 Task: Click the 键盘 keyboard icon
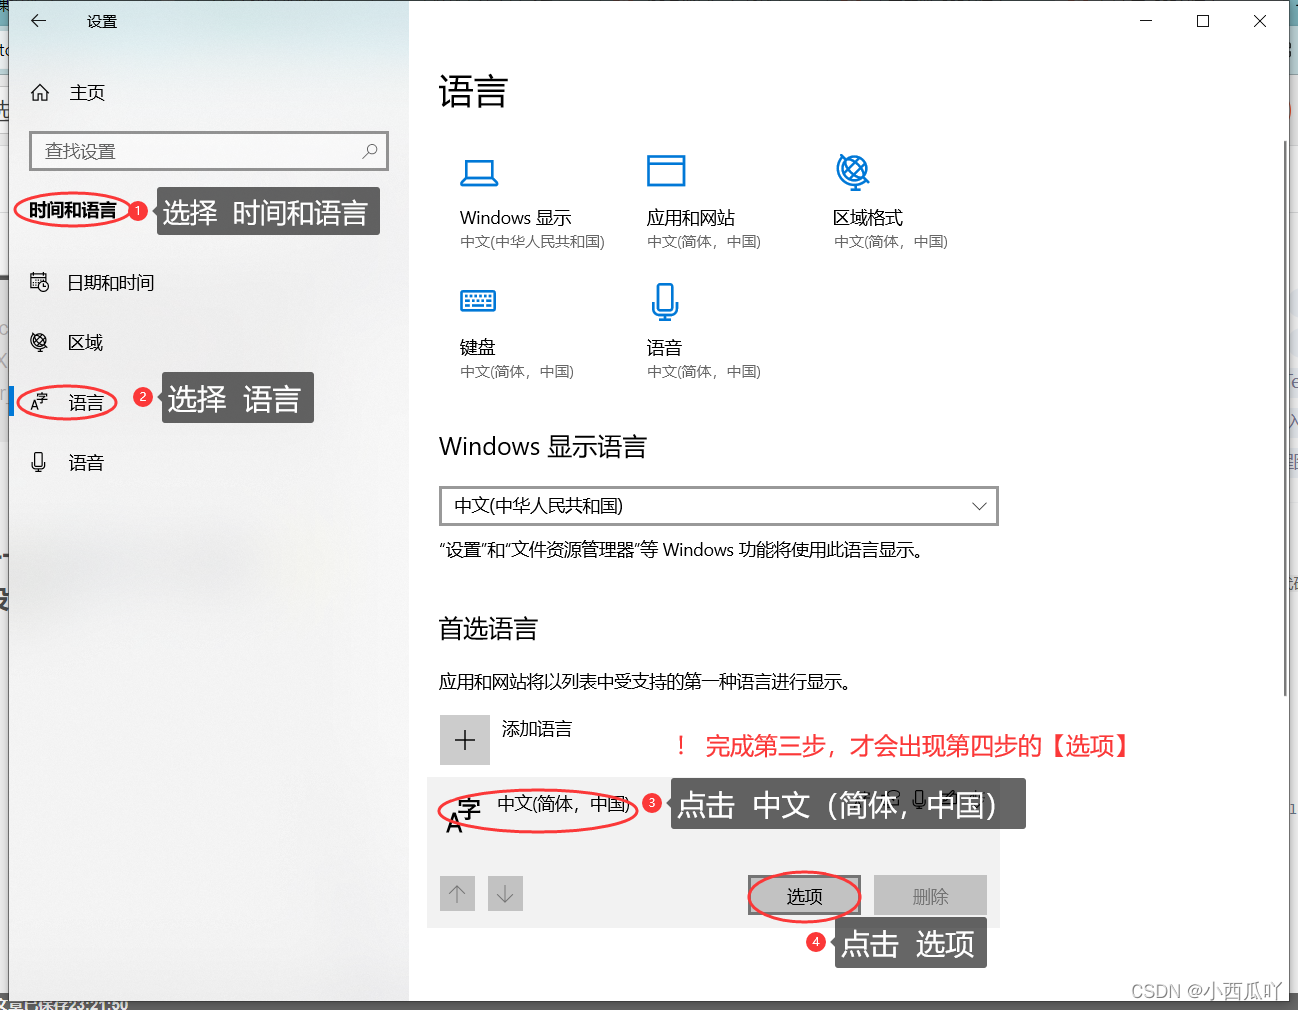tap(478, 300)
